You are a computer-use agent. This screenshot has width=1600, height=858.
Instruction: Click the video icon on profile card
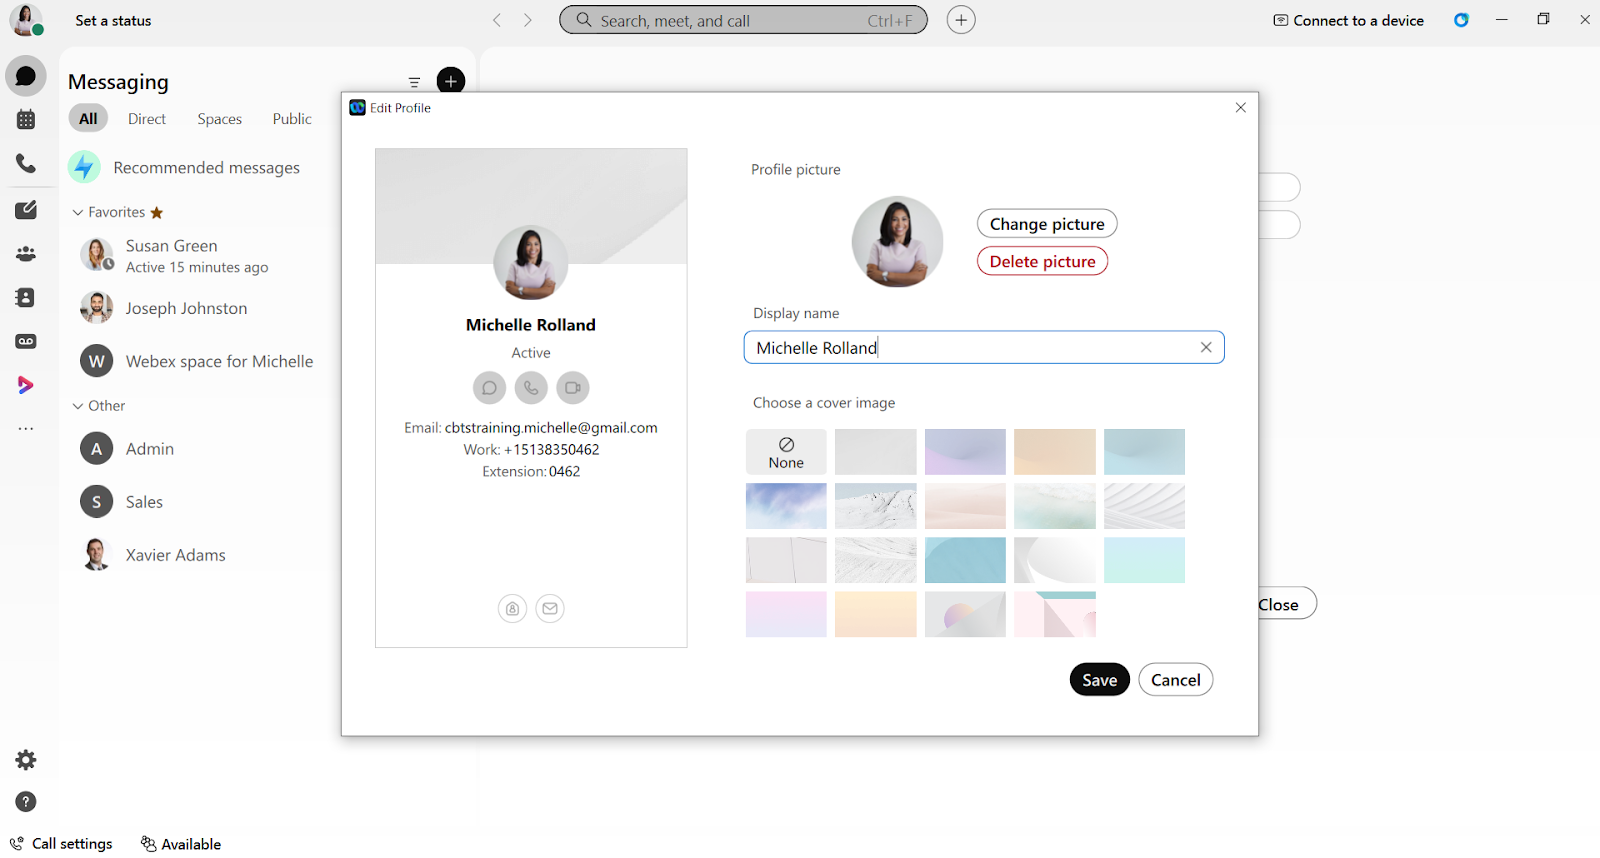(573, 388)
